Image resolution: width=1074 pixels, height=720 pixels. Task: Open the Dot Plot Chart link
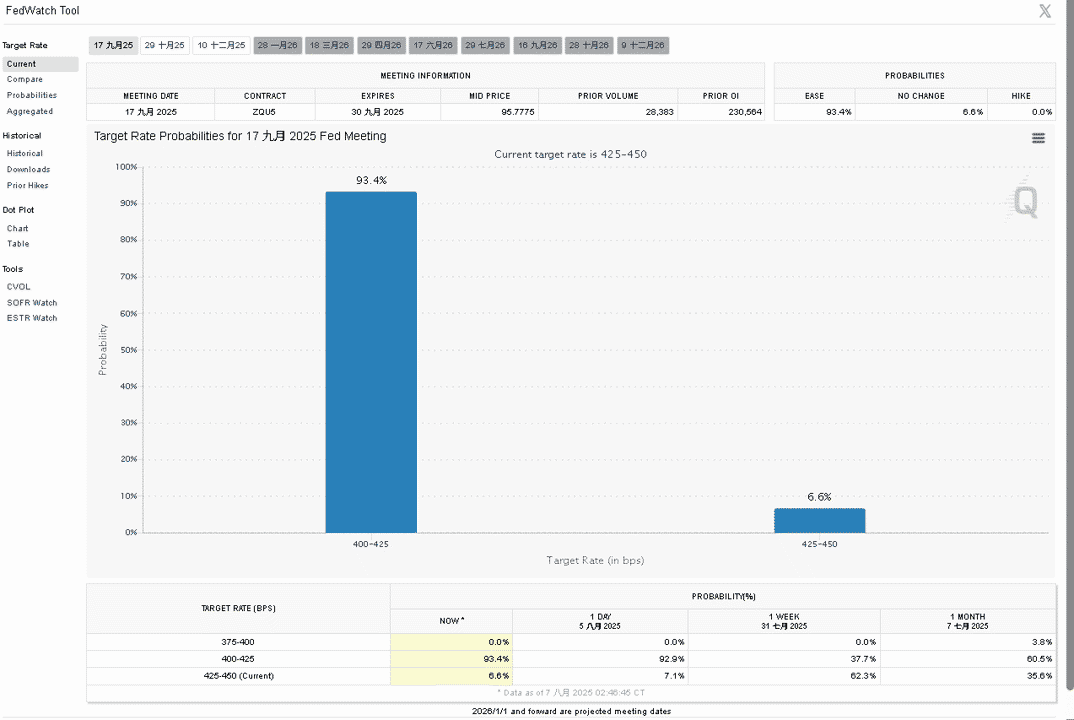18,229
